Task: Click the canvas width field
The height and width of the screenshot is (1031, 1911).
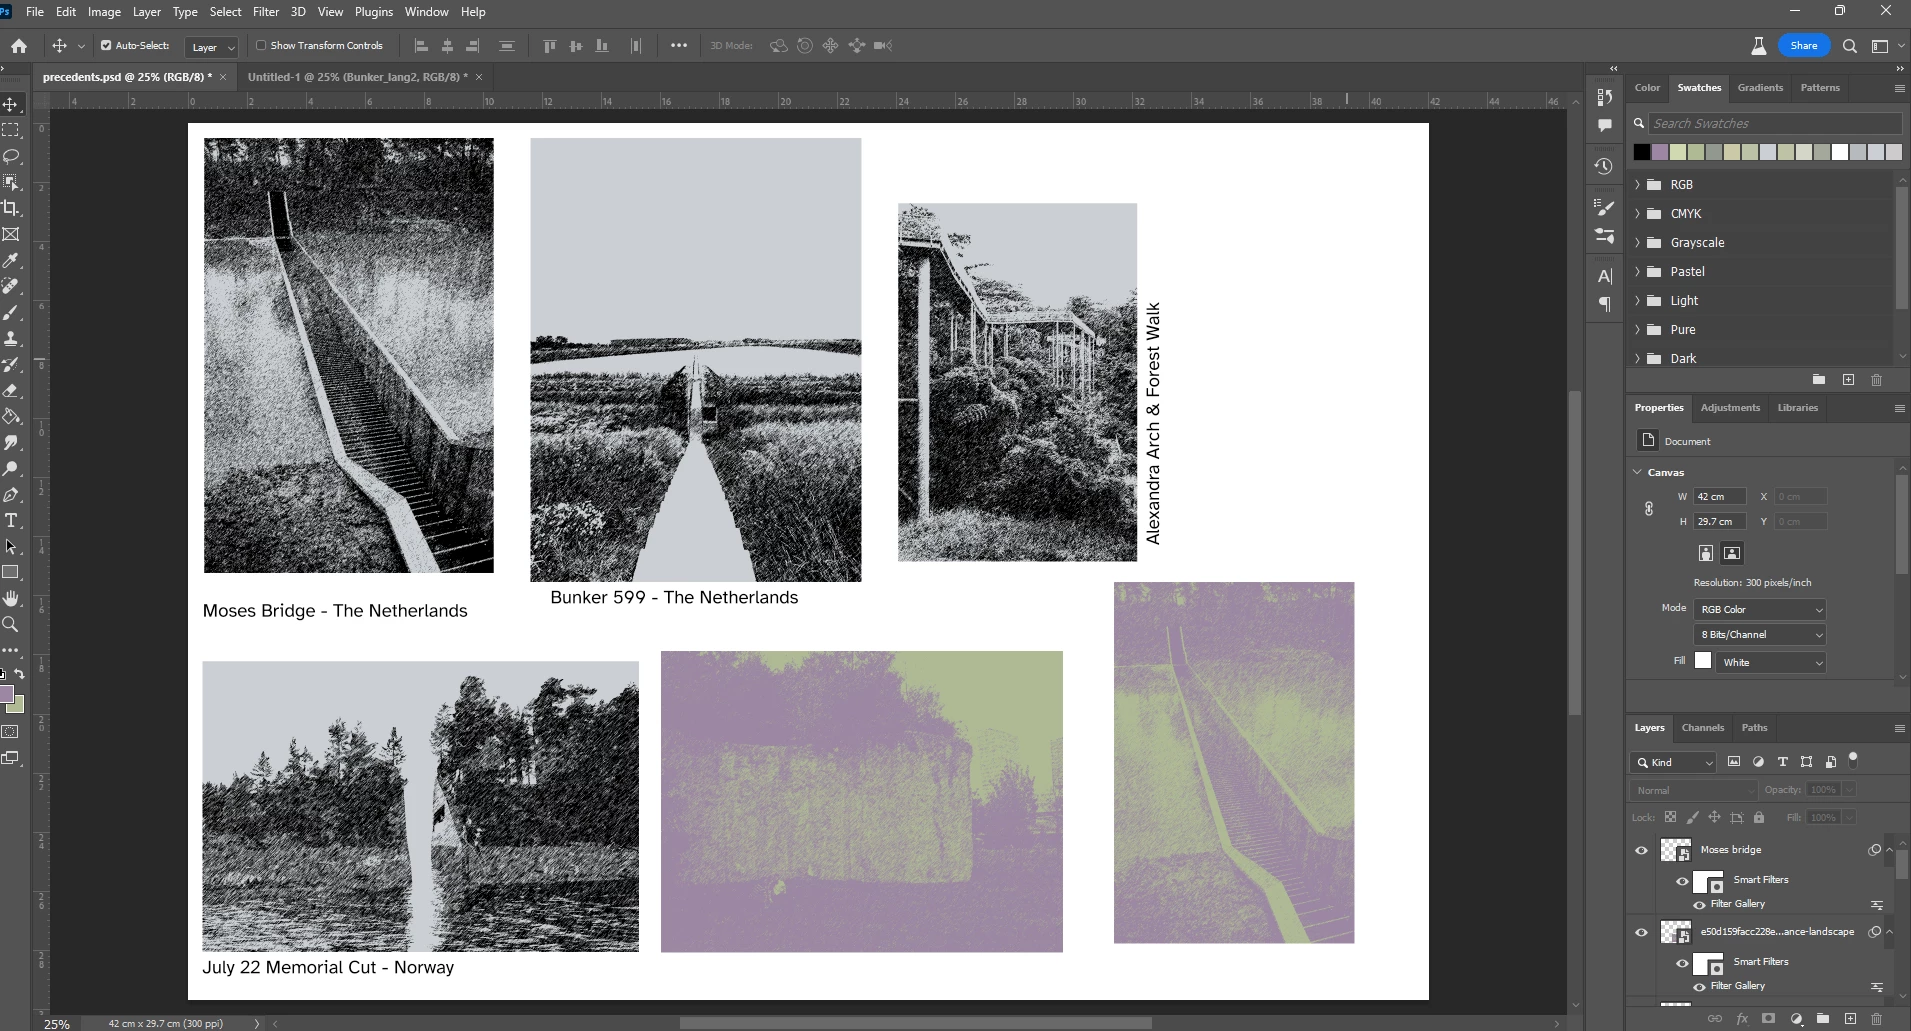Action: point(1719,496)
